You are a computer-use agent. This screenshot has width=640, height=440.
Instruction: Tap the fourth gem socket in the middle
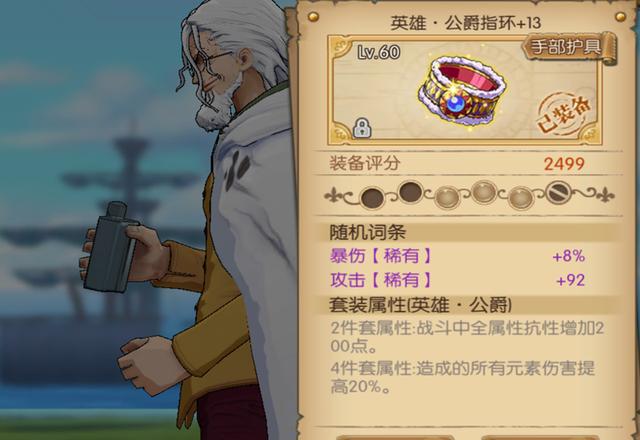tap(484, 192)
